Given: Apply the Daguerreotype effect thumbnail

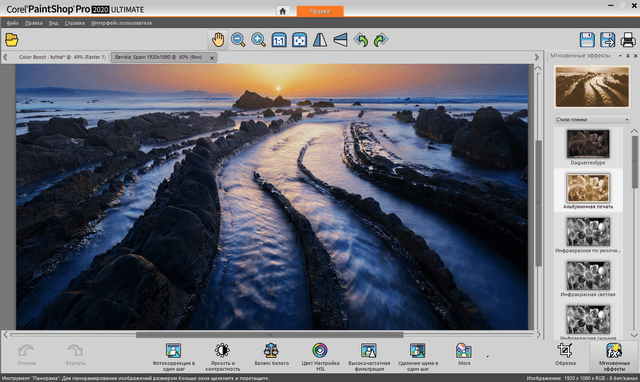Looking at the screenshot, I should coord(588,144).
